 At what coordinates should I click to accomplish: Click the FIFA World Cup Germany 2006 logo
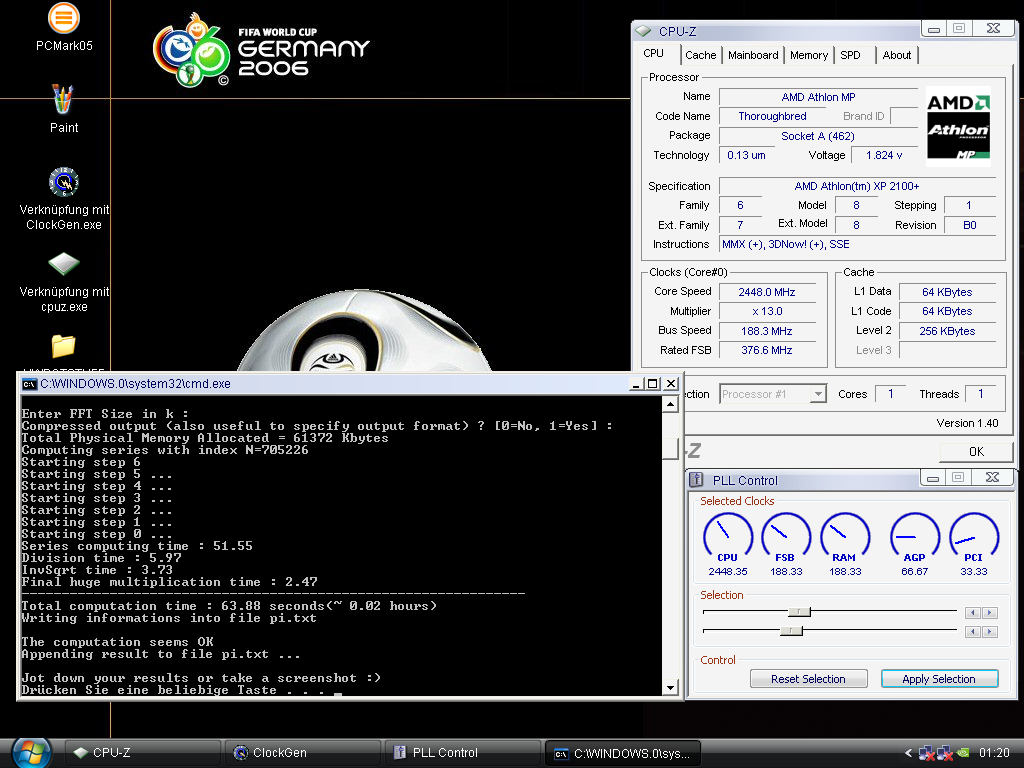tap(261, 50)
